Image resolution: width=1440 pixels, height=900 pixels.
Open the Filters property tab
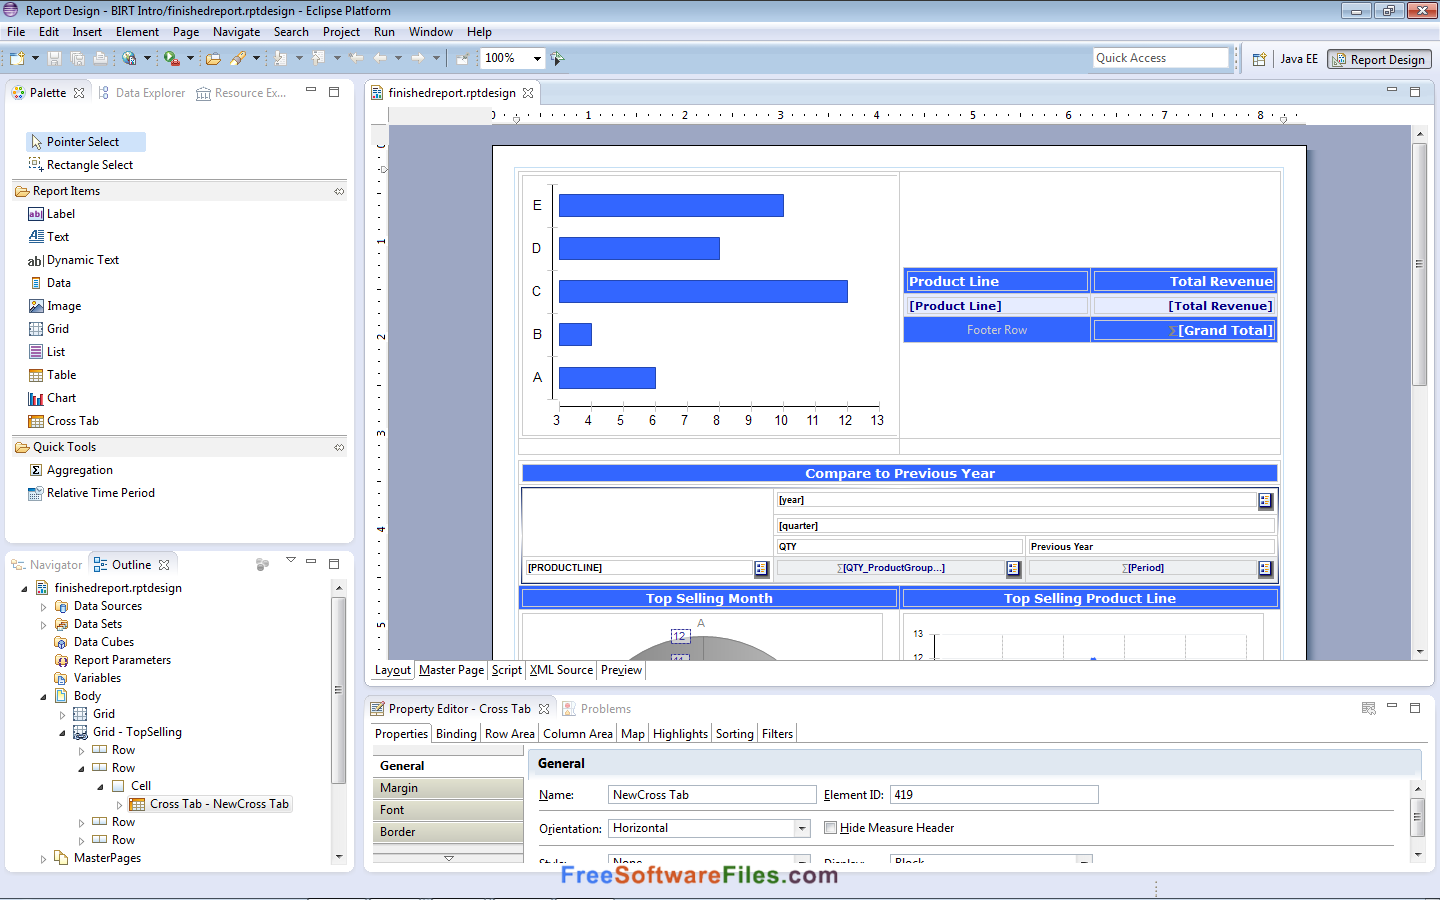[777, 734]
